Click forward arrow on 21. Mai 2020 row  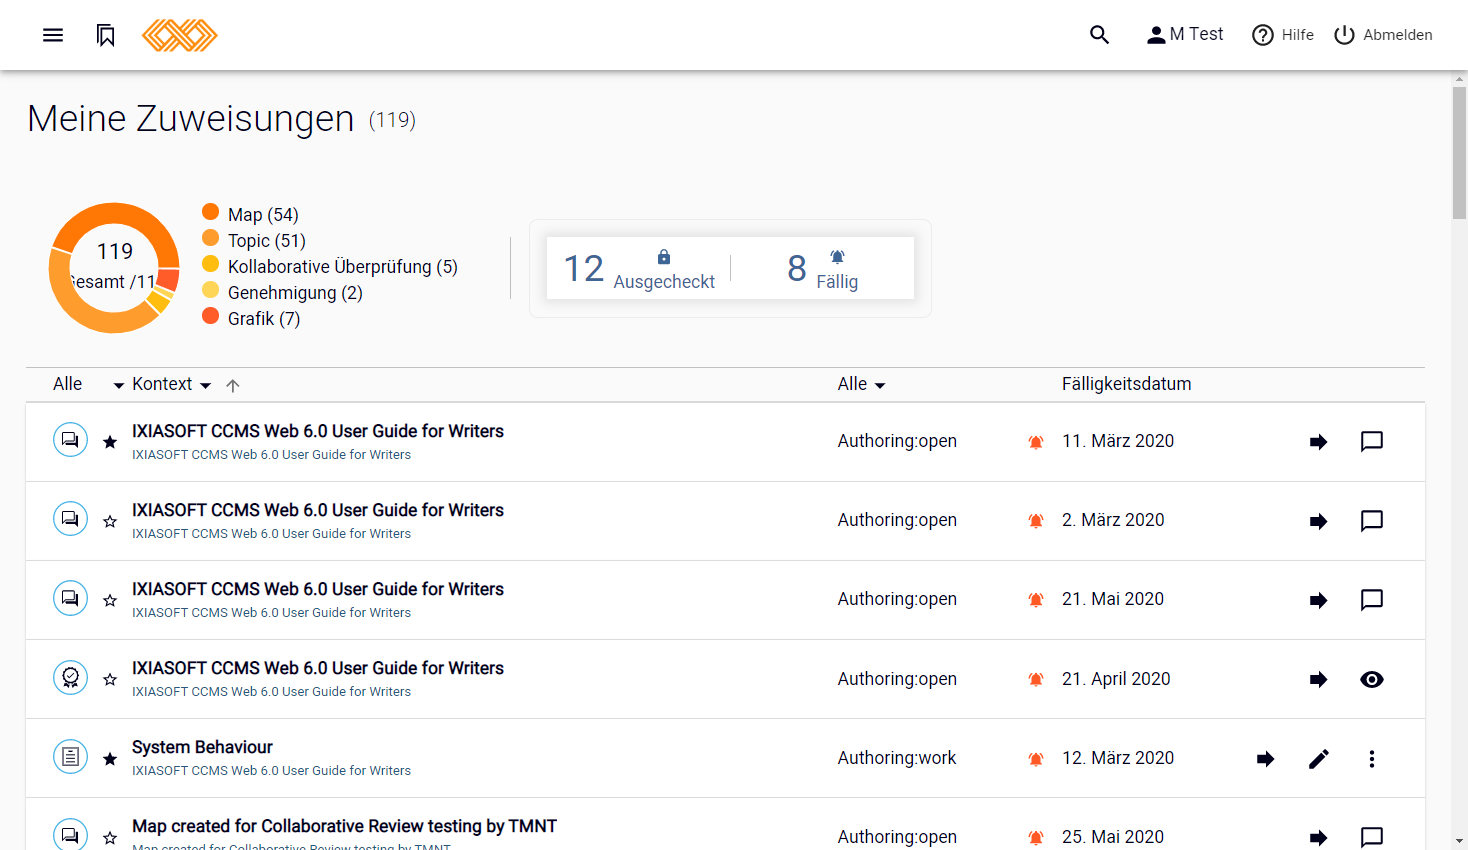1319,600
